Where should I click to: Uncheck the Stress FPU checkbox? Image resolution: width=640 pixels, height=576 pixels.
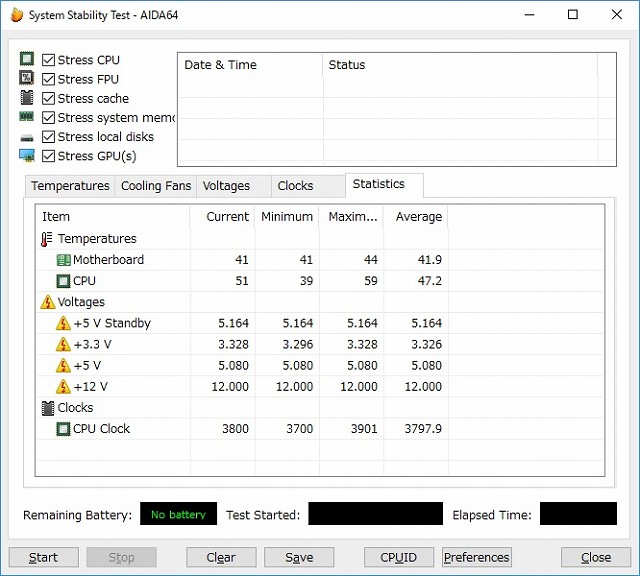click(48, 79)
